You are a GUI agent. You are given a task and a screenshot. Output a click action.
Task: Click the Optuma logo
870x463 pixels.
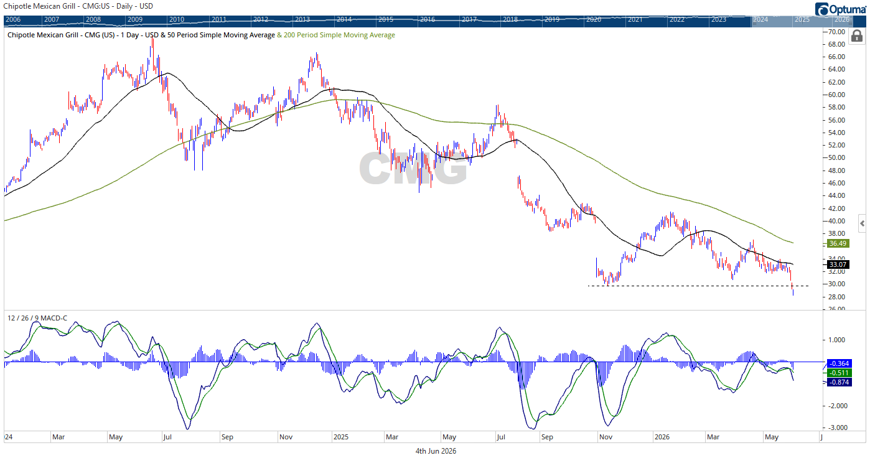(841, 9)
